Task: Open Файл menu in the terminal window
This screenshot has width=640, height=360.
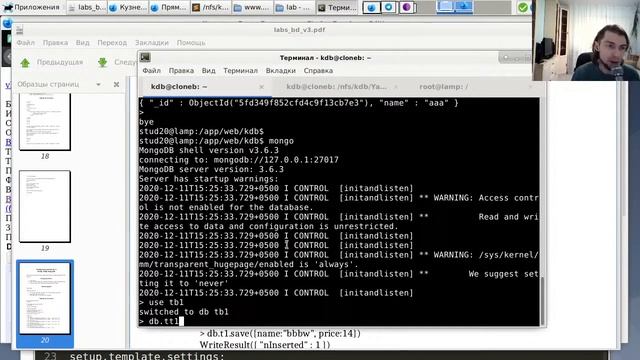Action: pyautogui.click(x=151, y=71)
